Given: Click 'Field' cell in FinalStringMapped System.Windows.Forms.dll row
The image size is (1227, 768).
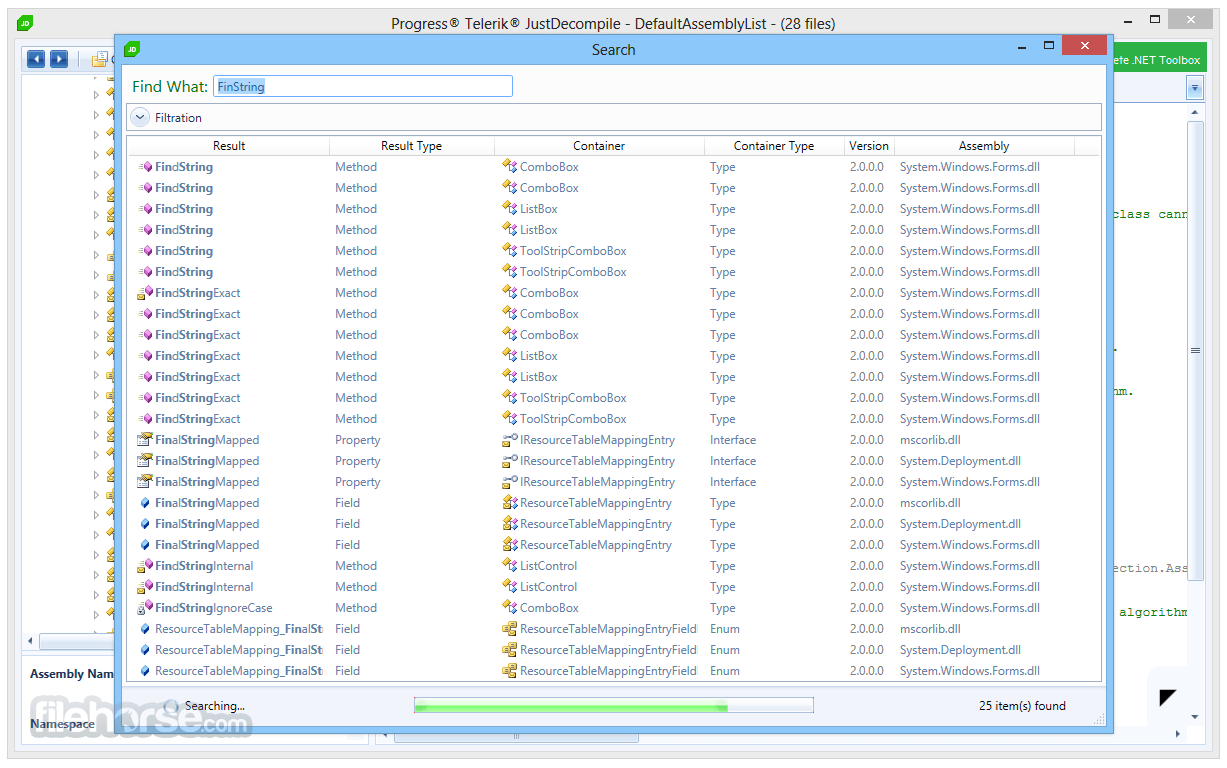Looking at the screenshot, I should coord(347,545).
